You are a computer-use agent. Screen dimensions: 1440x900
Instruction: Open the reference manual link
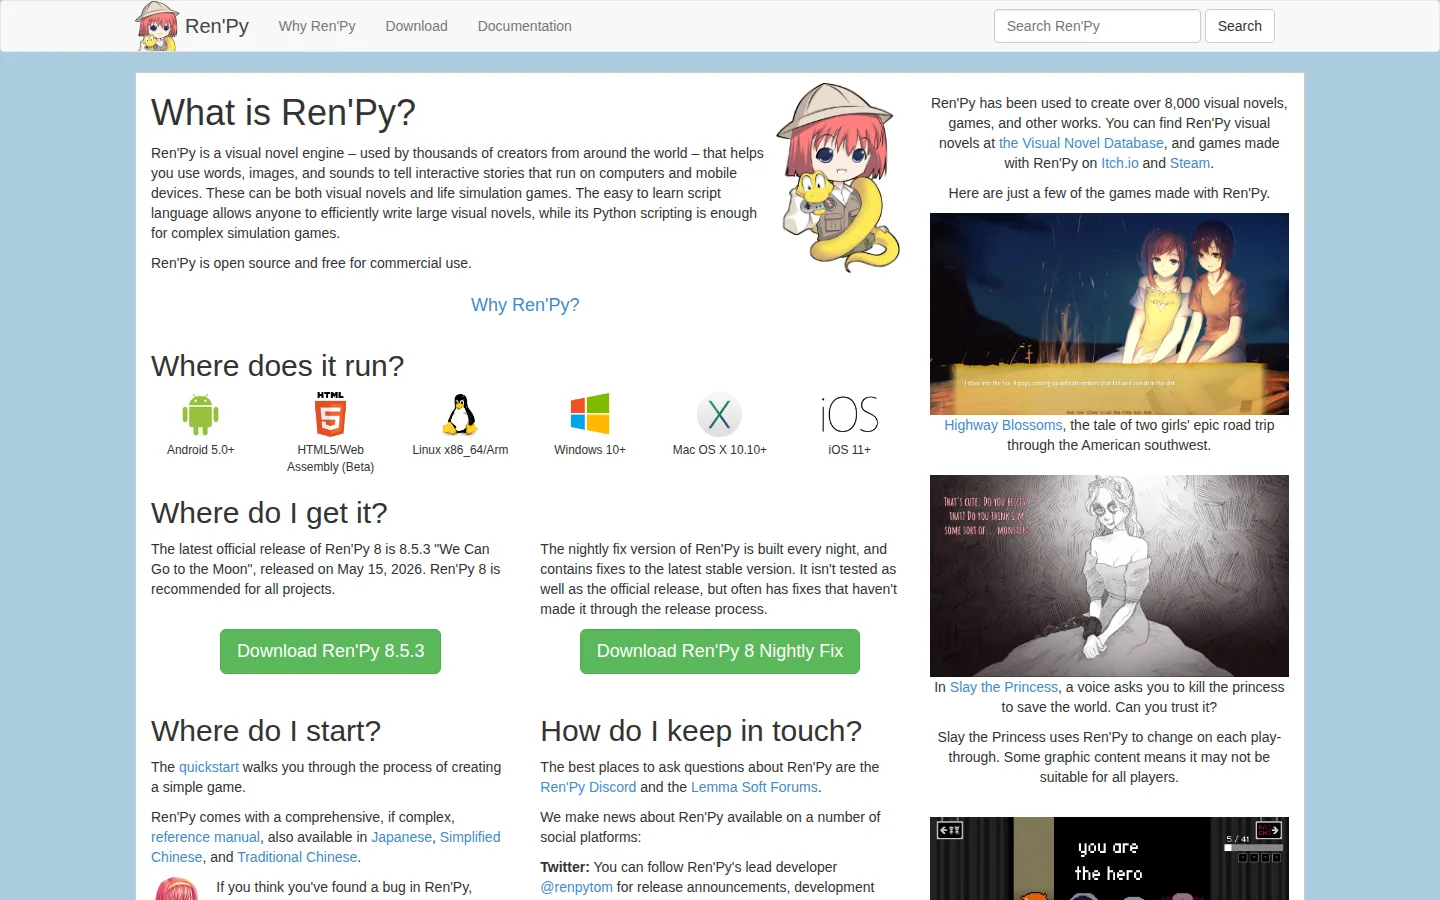pos(205,837)
